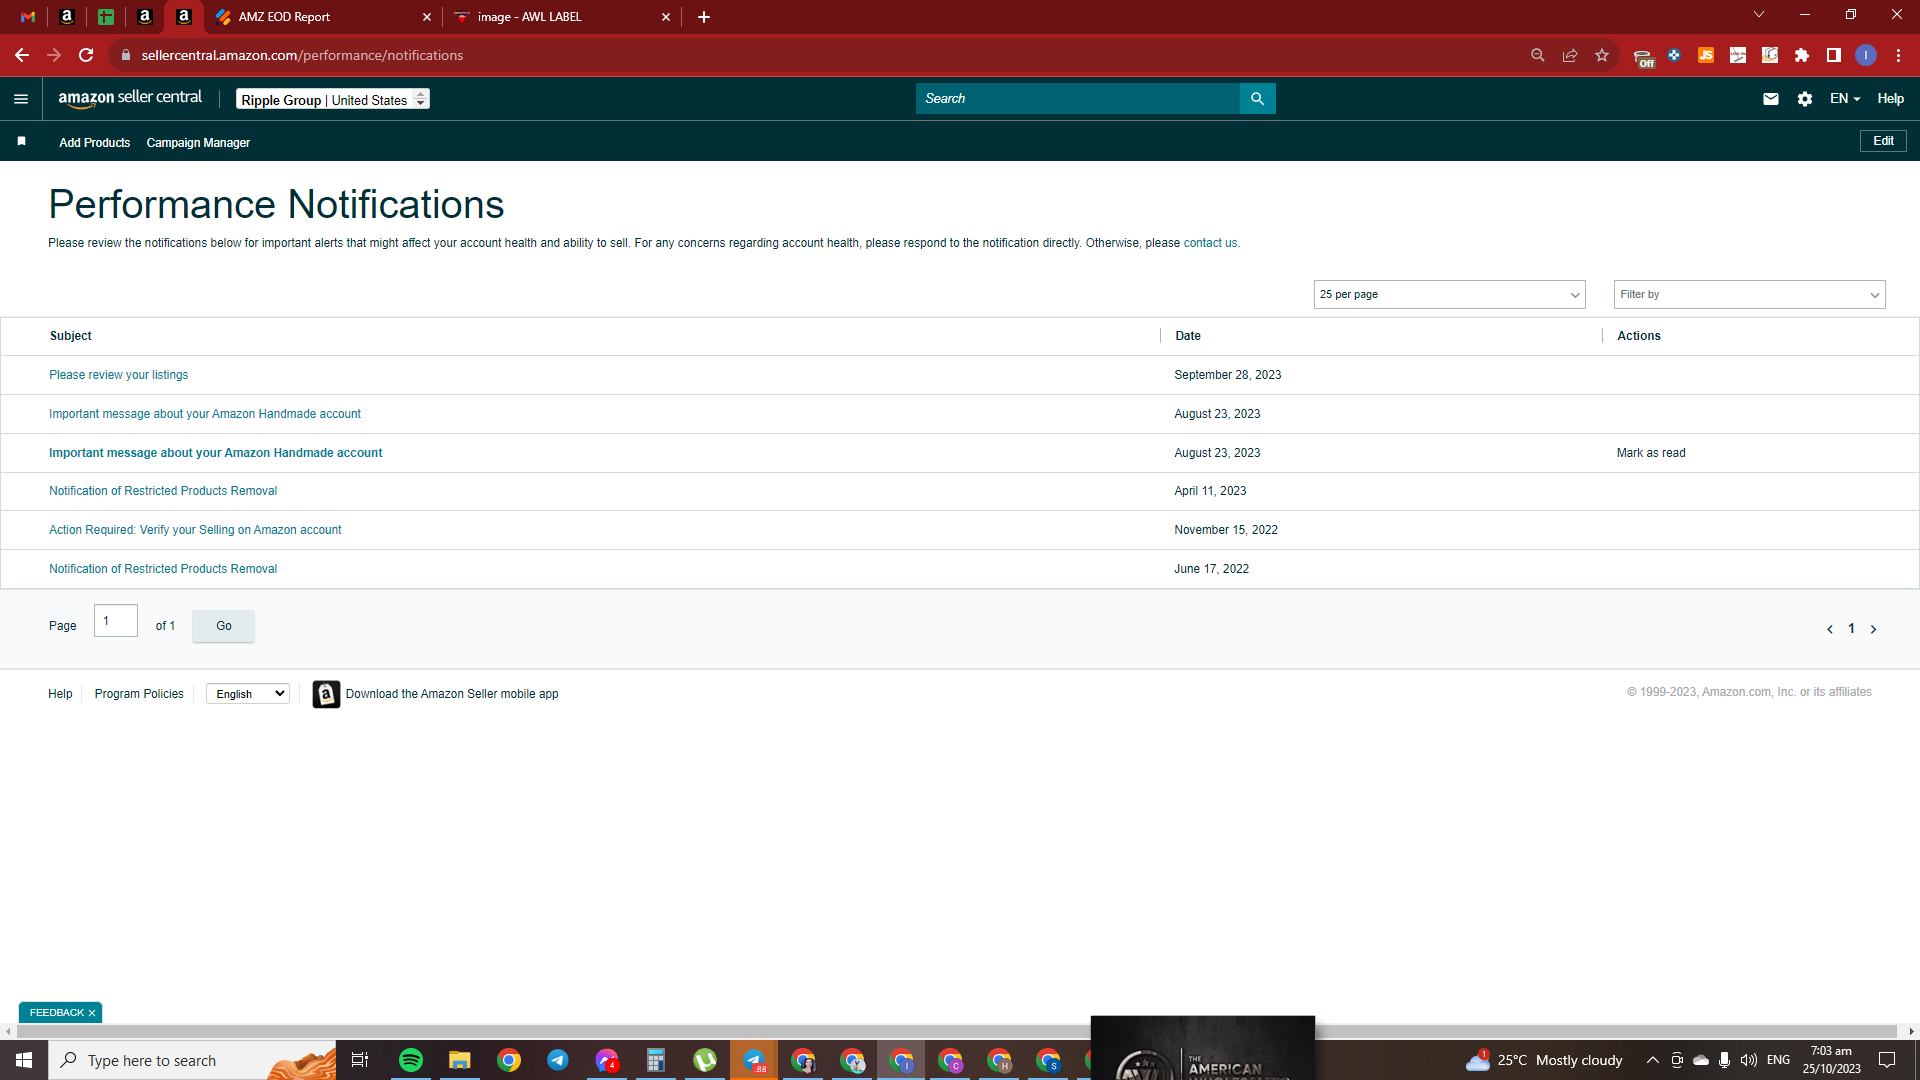Click the contact us link
The height and width of the screenshot is (1080, 1920).
[x=1210, y=243]
